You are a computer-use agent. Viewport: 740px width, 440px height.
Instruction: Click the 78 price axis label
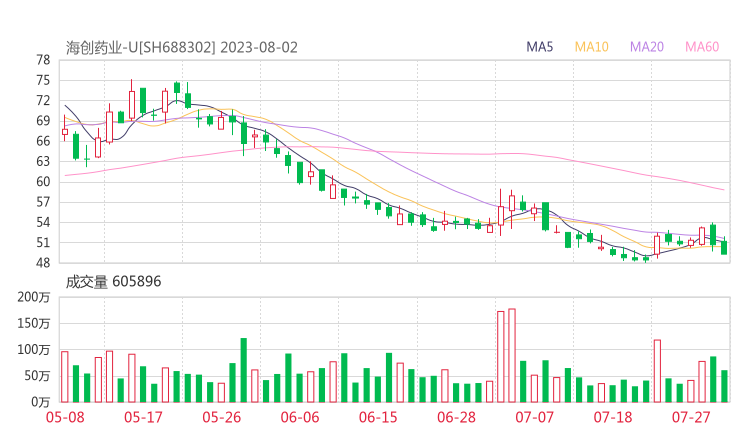click(43, 60)
